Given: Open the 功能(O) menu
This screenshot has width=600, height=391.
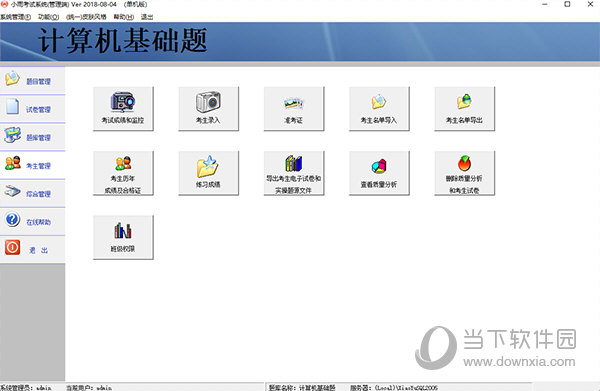Looking at the screenshot, I should (x=48, y=17).
